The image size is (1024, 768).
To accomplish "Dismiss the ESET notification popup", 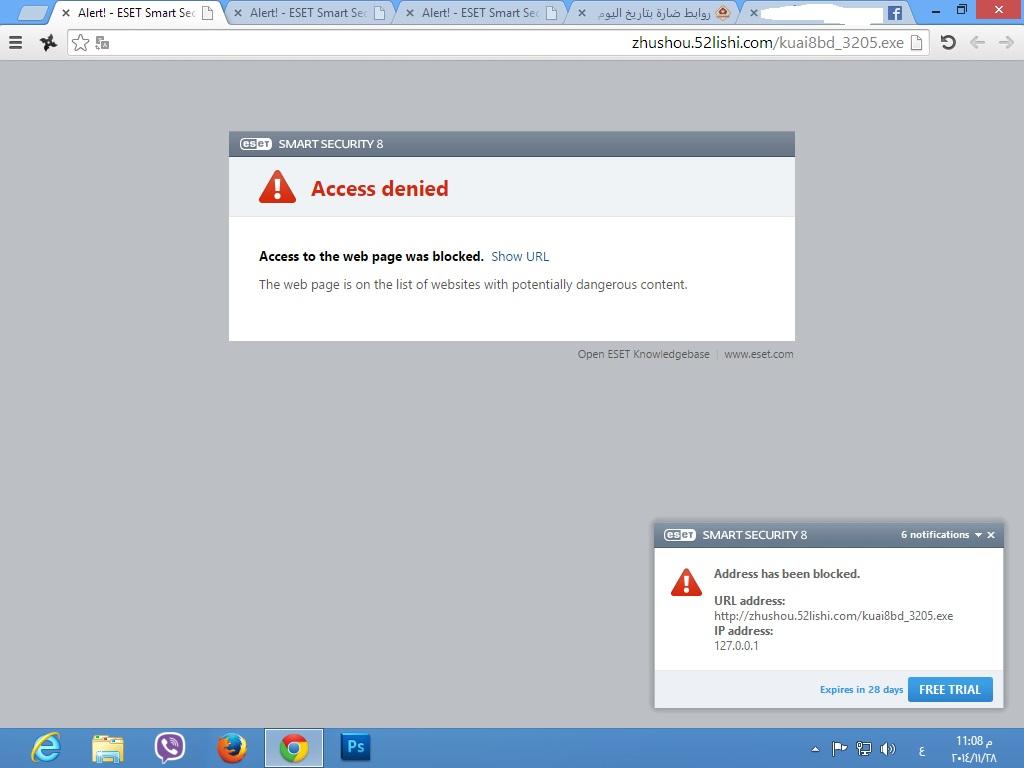I will pyautogui.click(x=991, y=535).
